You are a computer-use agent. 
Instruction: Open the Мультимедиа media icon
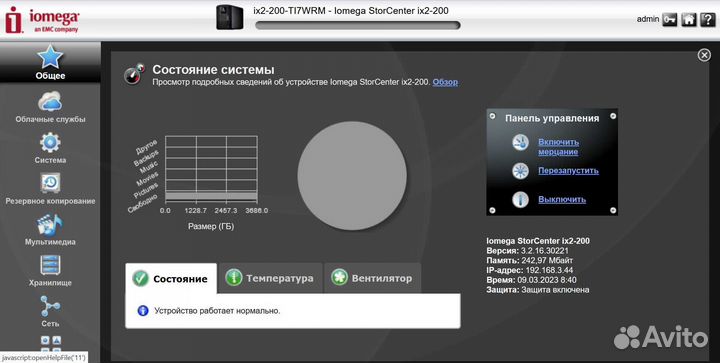coord(50,224)
